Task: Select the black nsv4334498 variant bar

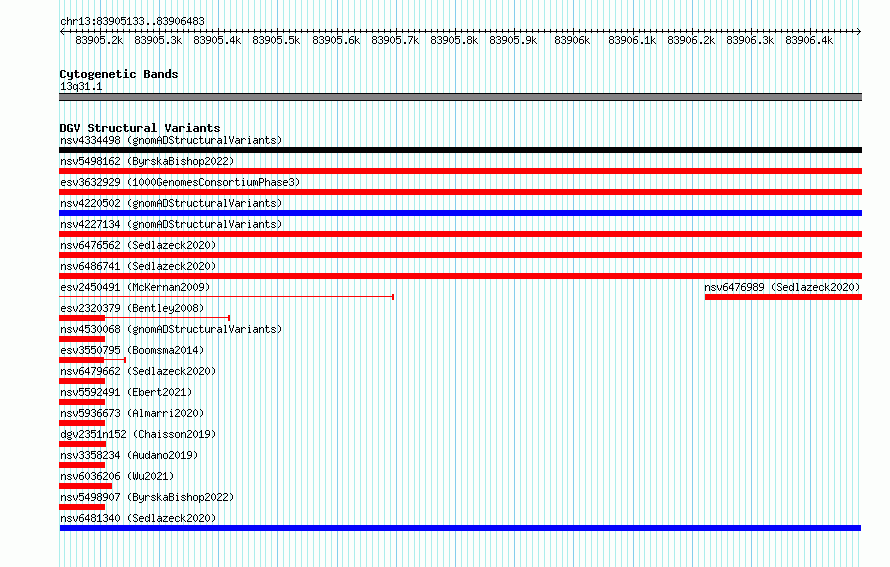Action: 460,150
